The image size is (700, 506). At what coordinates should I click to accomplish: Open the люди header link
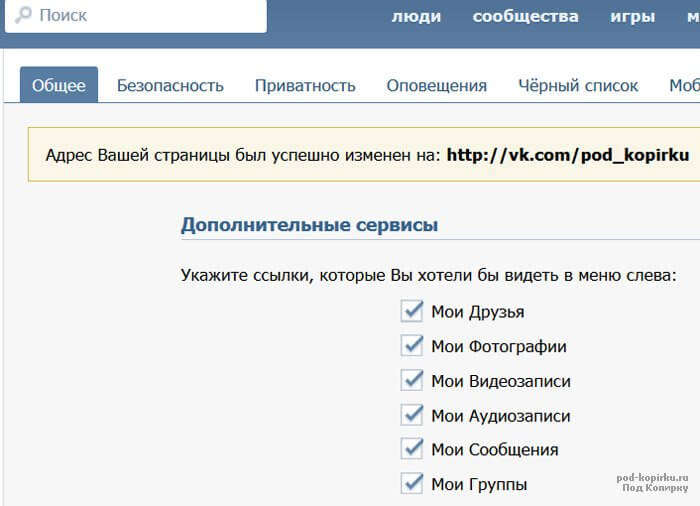[x=416, y=17]
